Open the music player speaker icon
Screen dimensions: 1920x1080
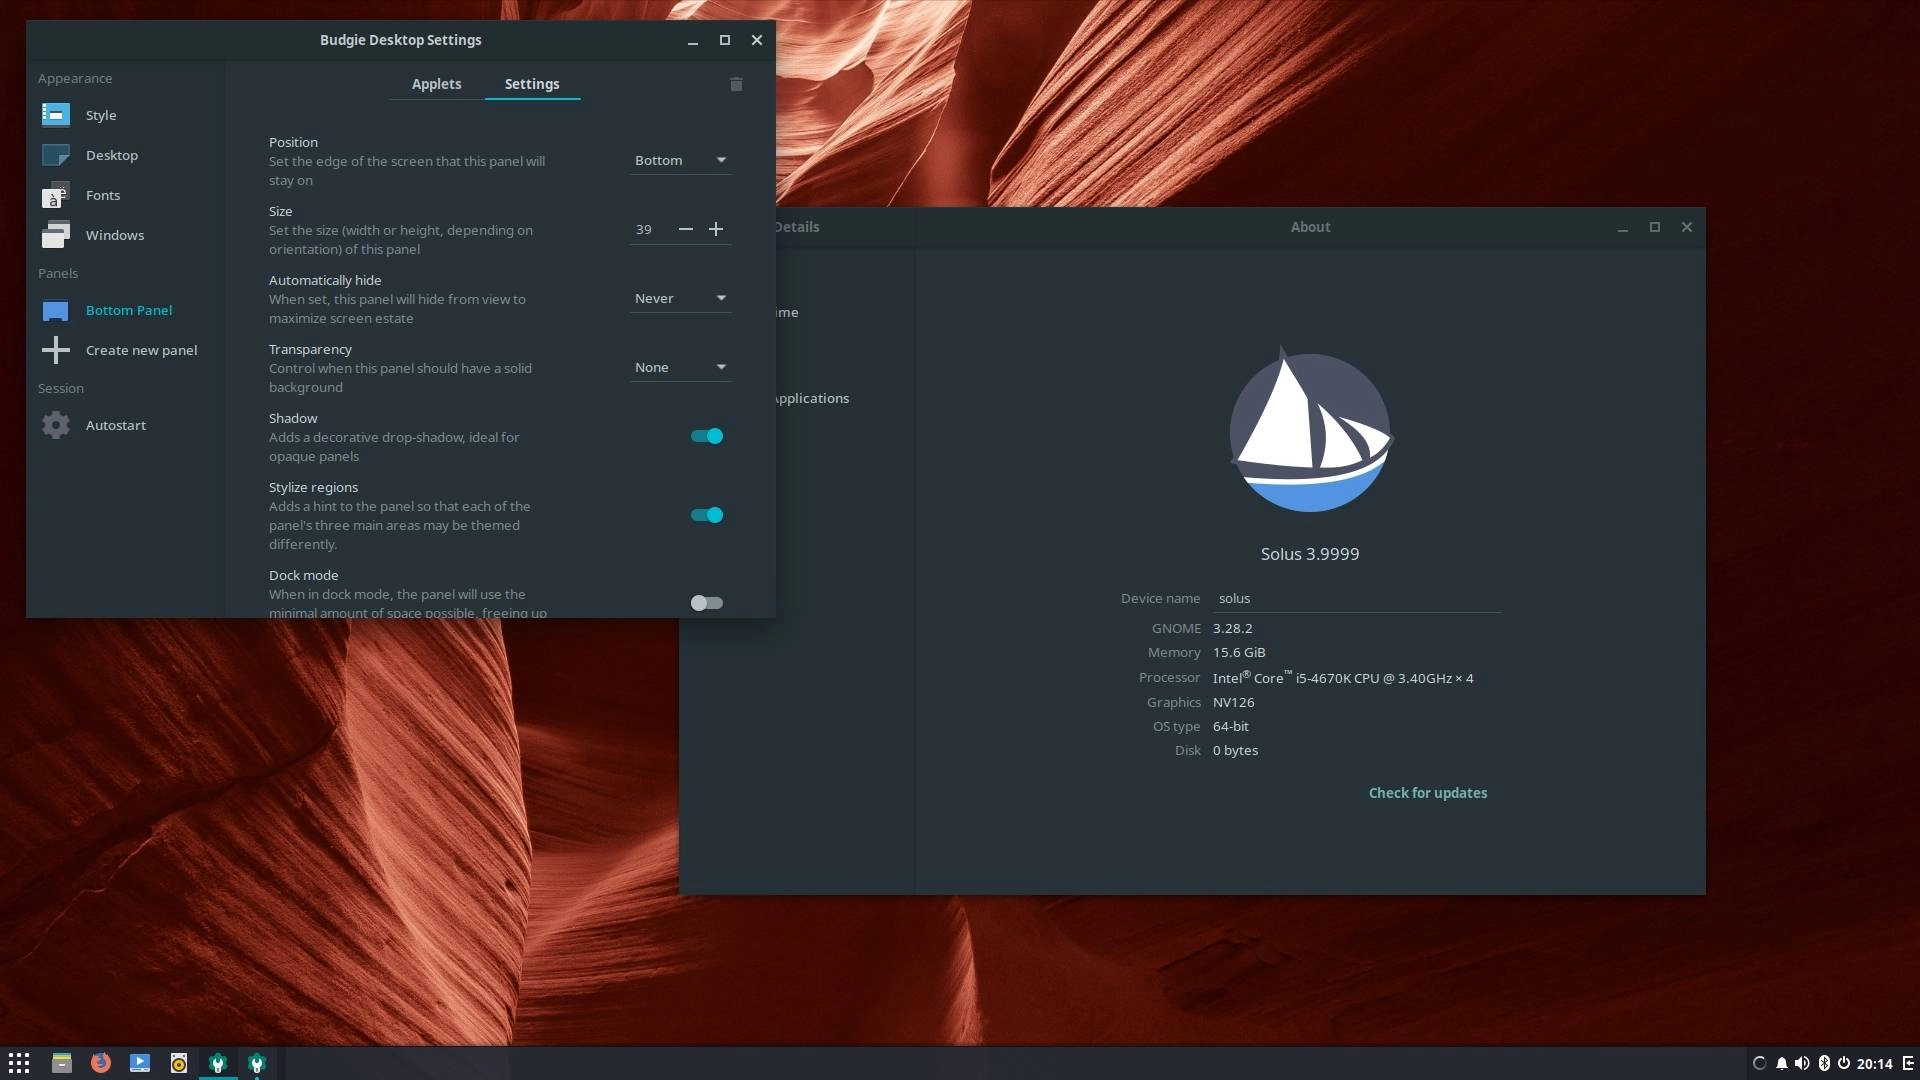pyautogui.click(x=179, y=1063)
